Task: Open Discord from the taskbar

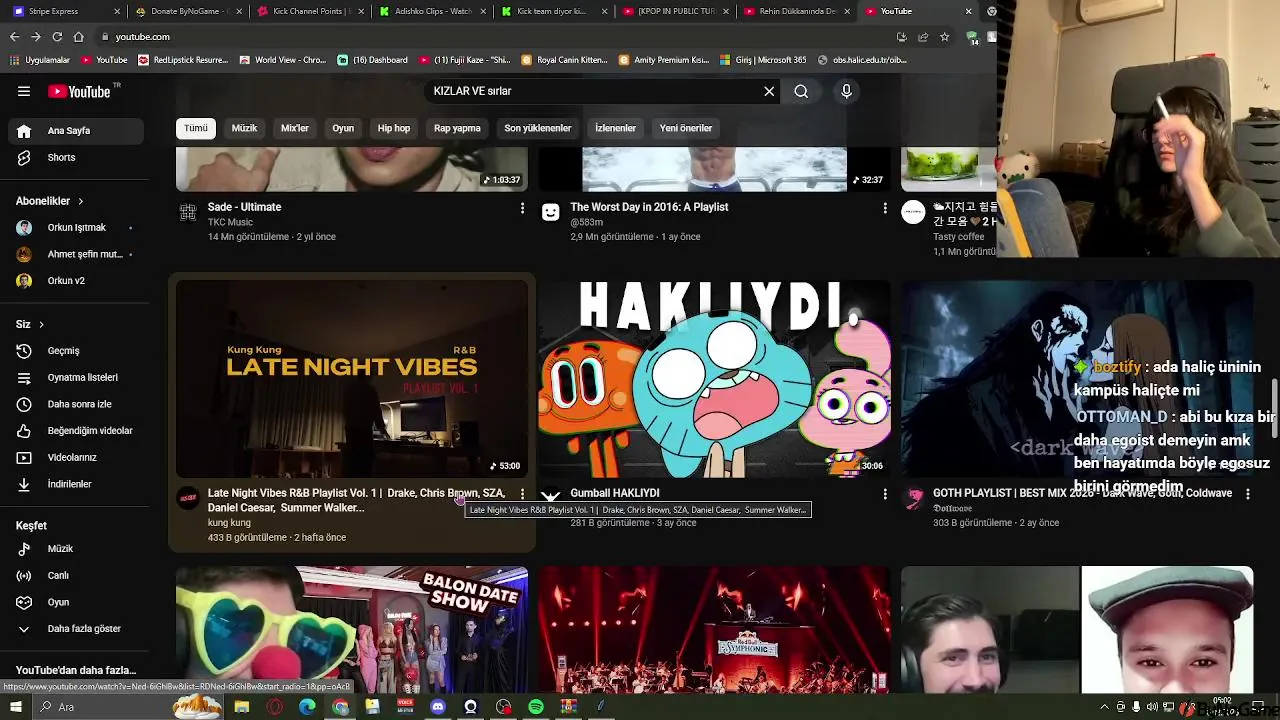Action: [x=437, y=707]
